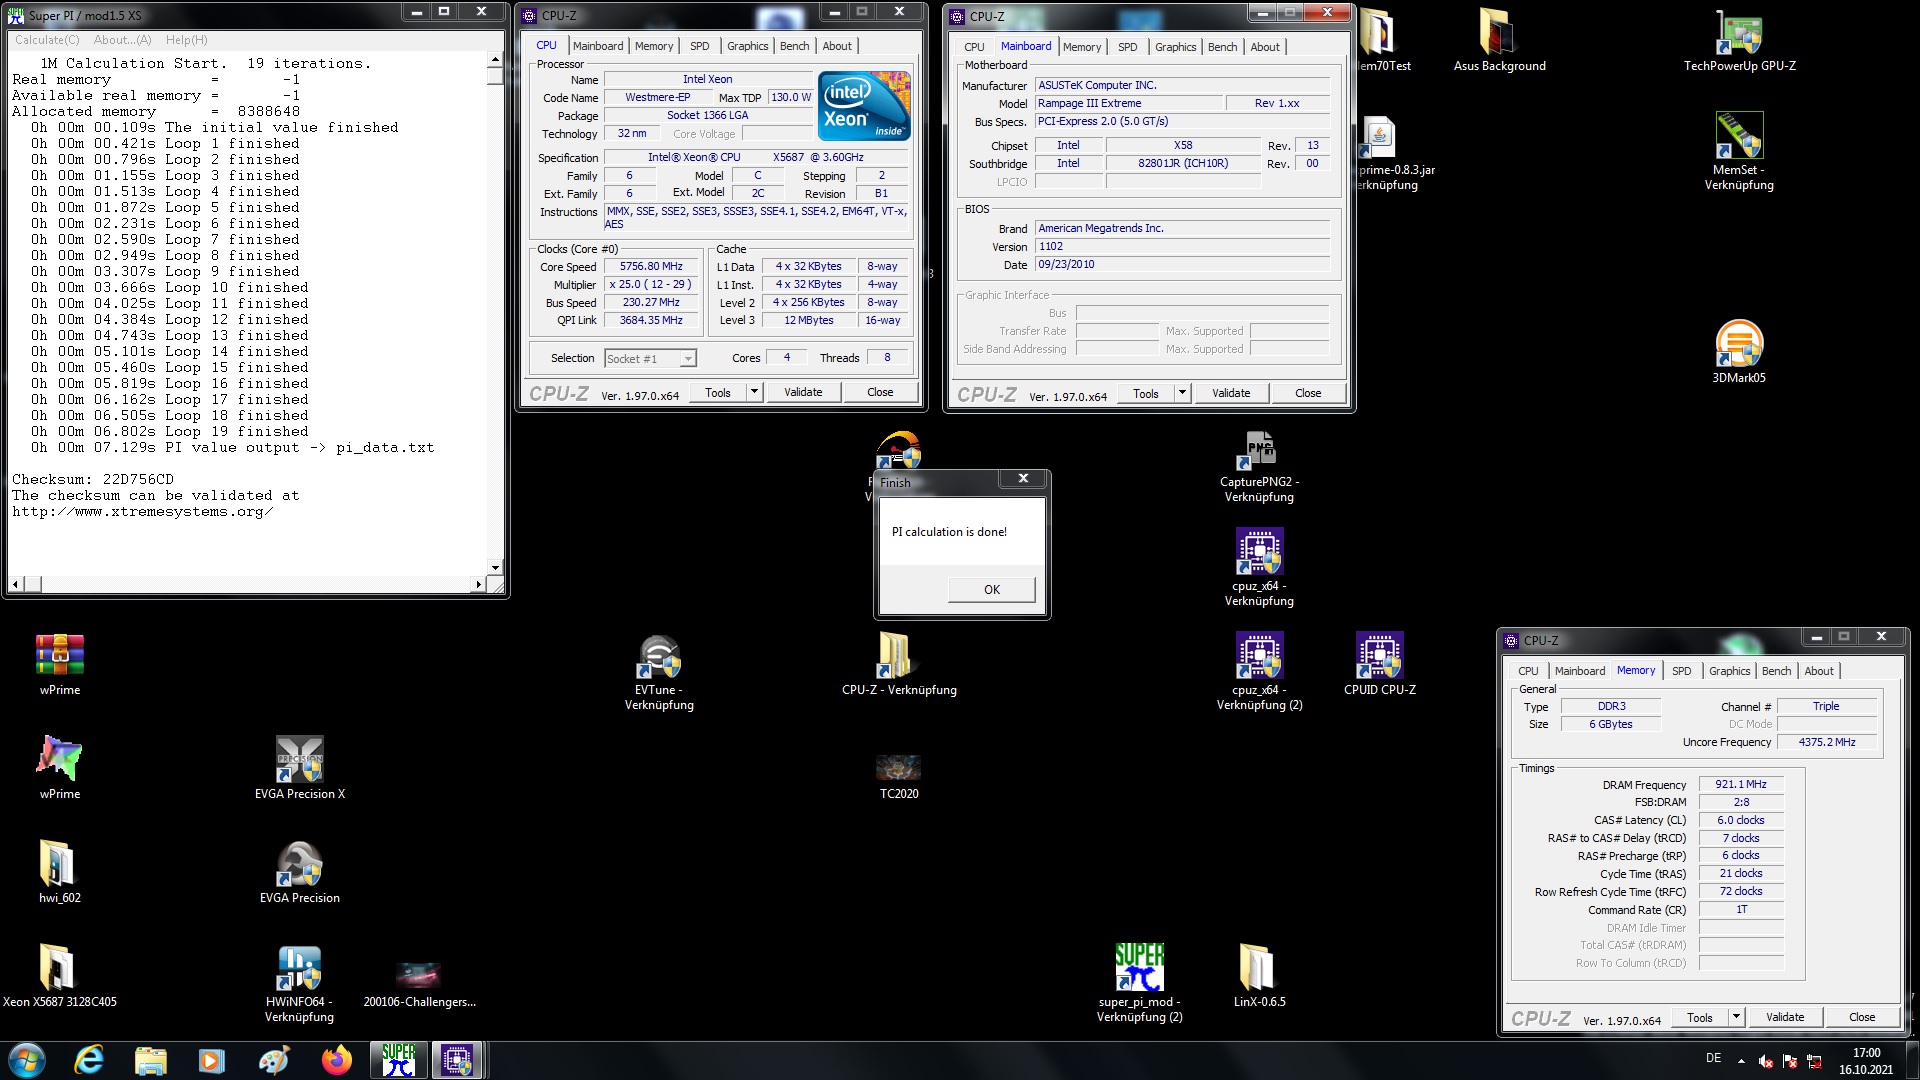Screen dimensions: 1920x1080
Task: Open the top wPrime archive icon
Action: (x=60, y=664)
